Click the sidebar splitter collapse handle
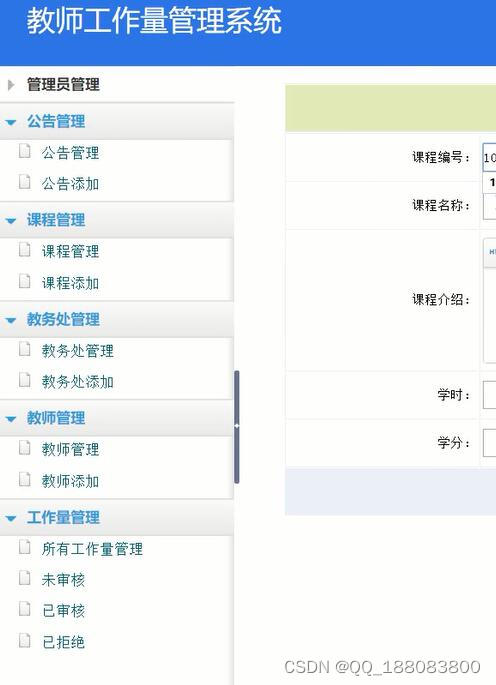The height and width of the screenshot is (685, 496). pos(237,426)
